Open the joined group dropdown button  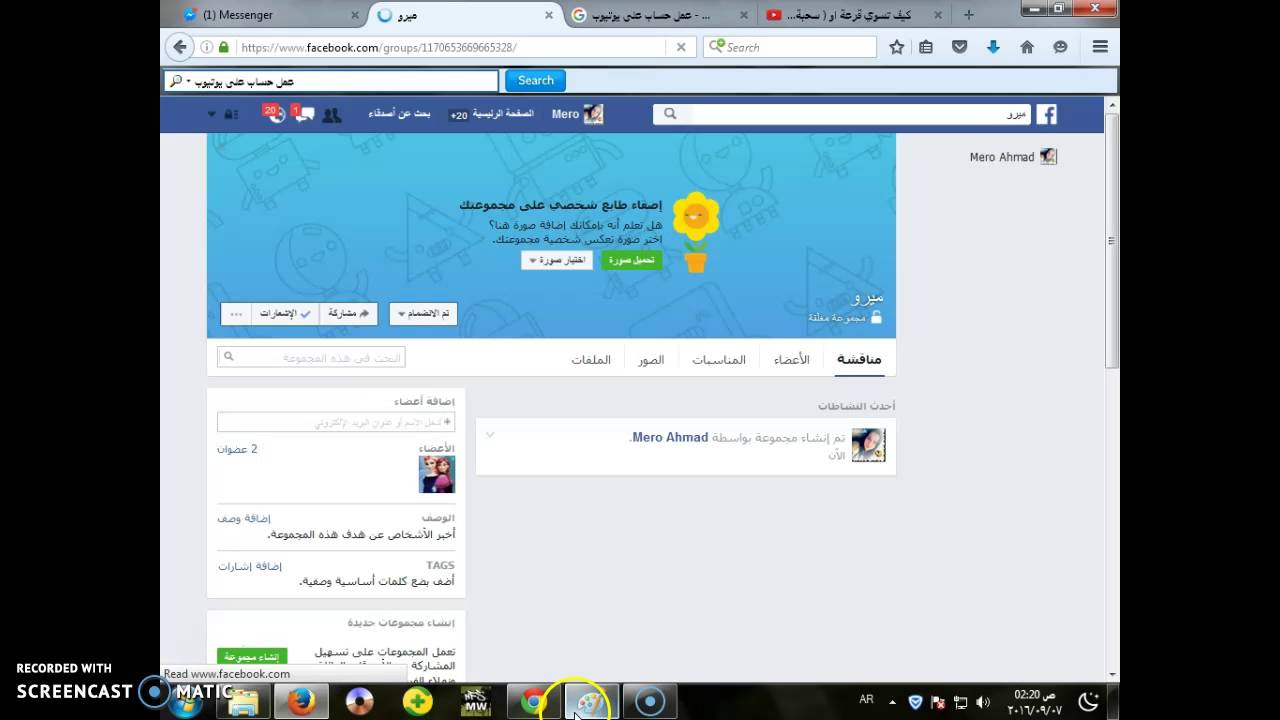[x=423, y=313]
